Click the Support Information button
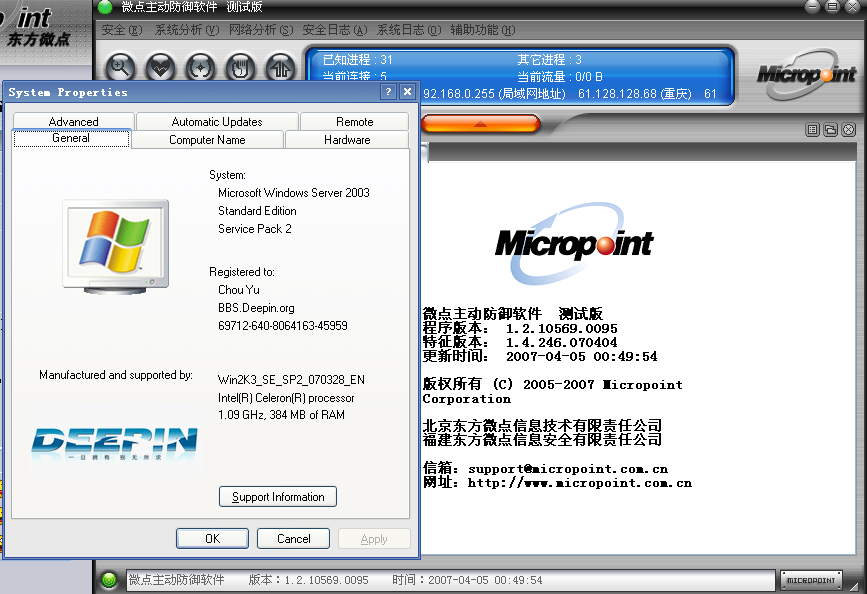 pyautogui.click(x=278, y=497)
